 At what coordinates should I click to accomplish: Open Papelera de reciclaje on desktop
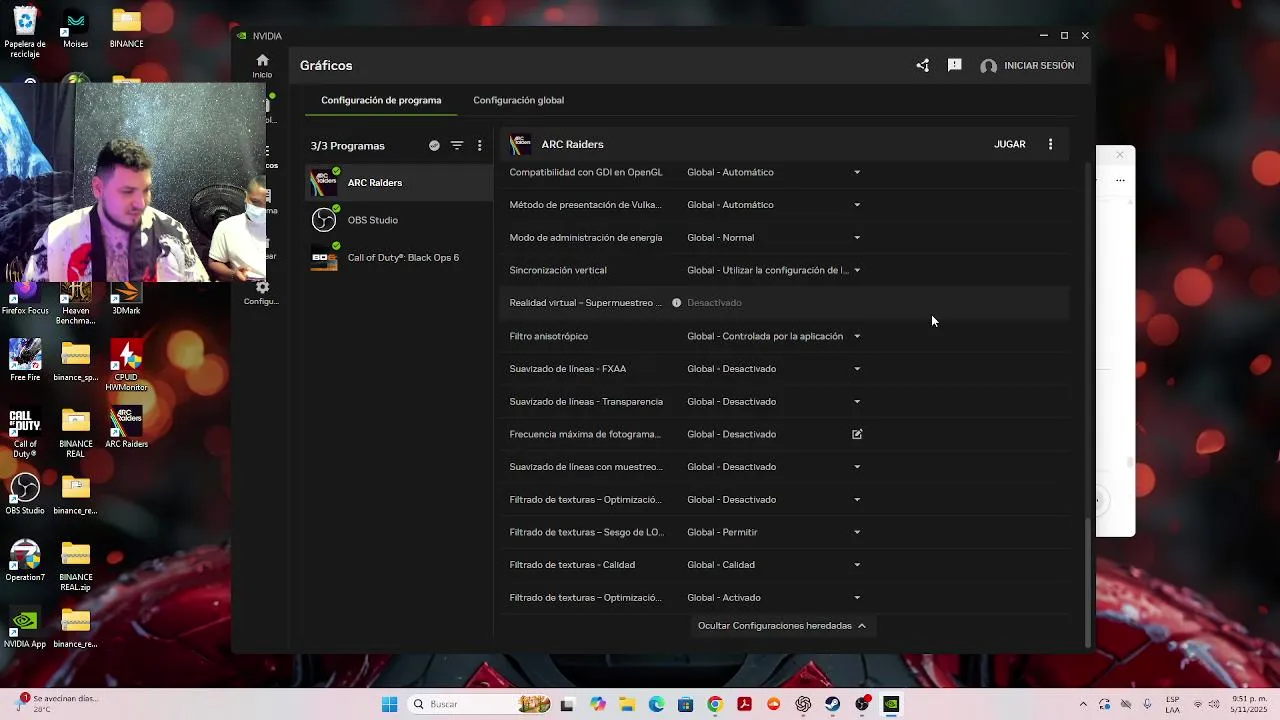click(25, 33)
